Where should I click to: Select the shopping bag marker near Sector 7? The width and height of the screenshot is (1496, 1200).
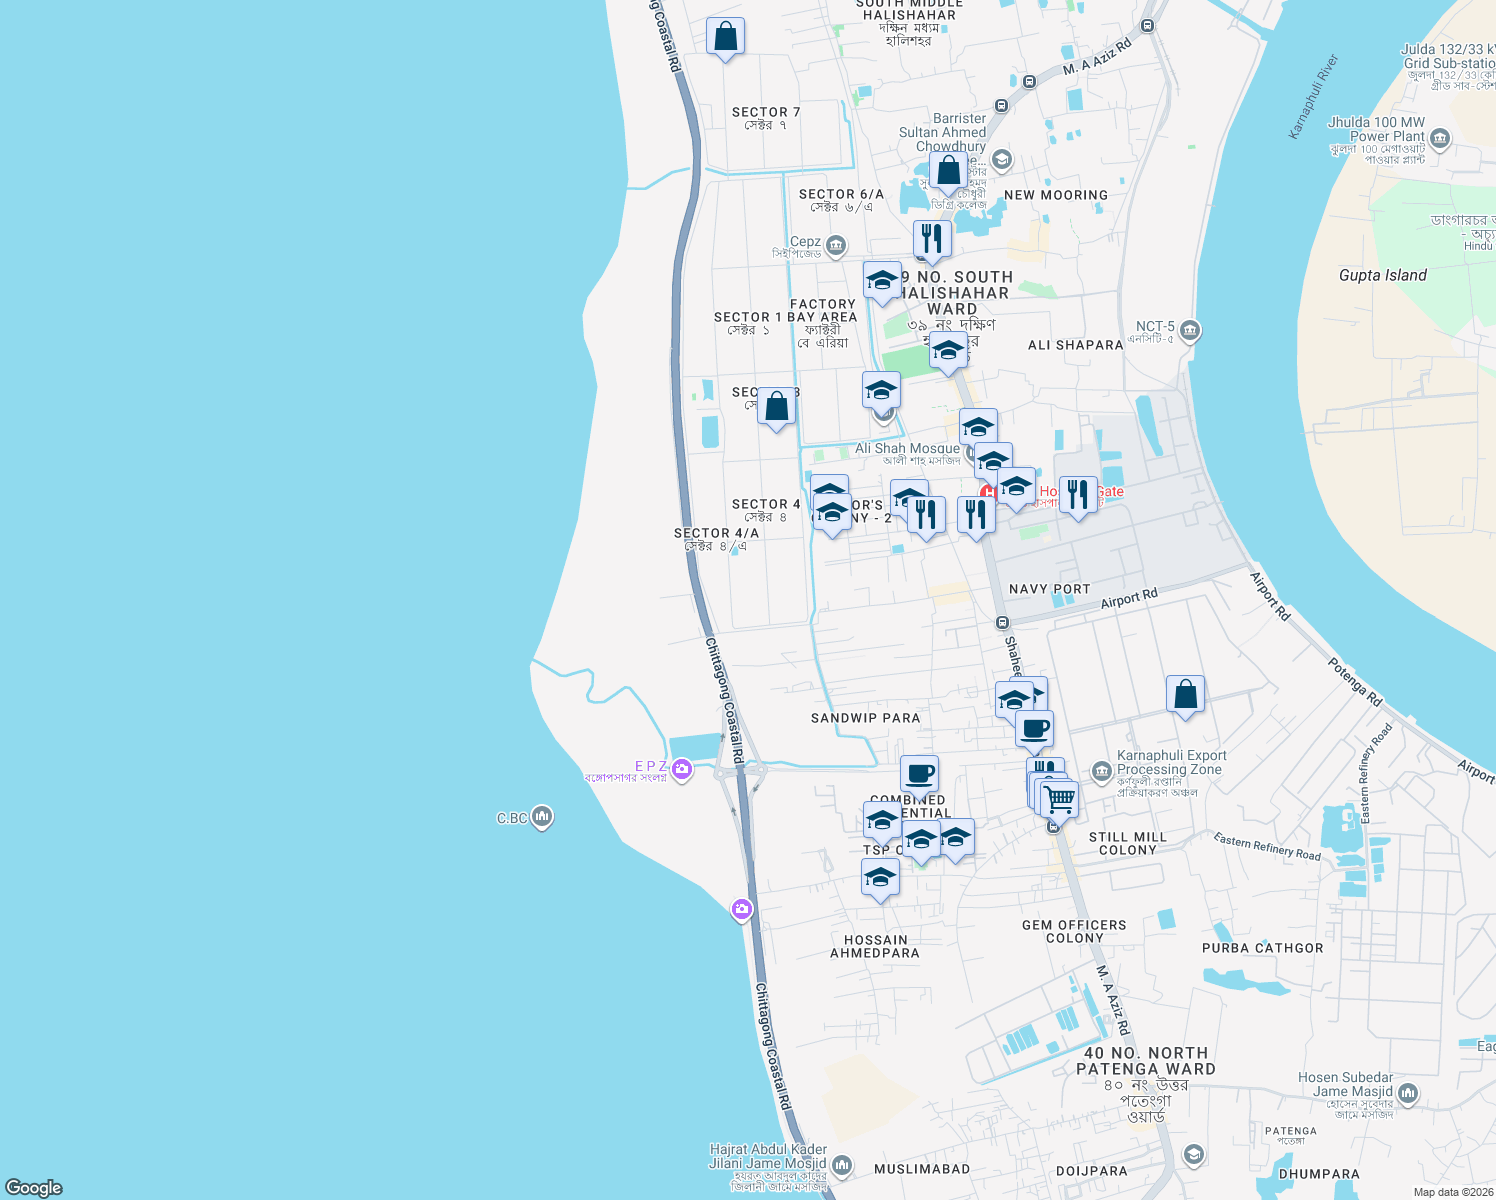[x=726, y=37]
